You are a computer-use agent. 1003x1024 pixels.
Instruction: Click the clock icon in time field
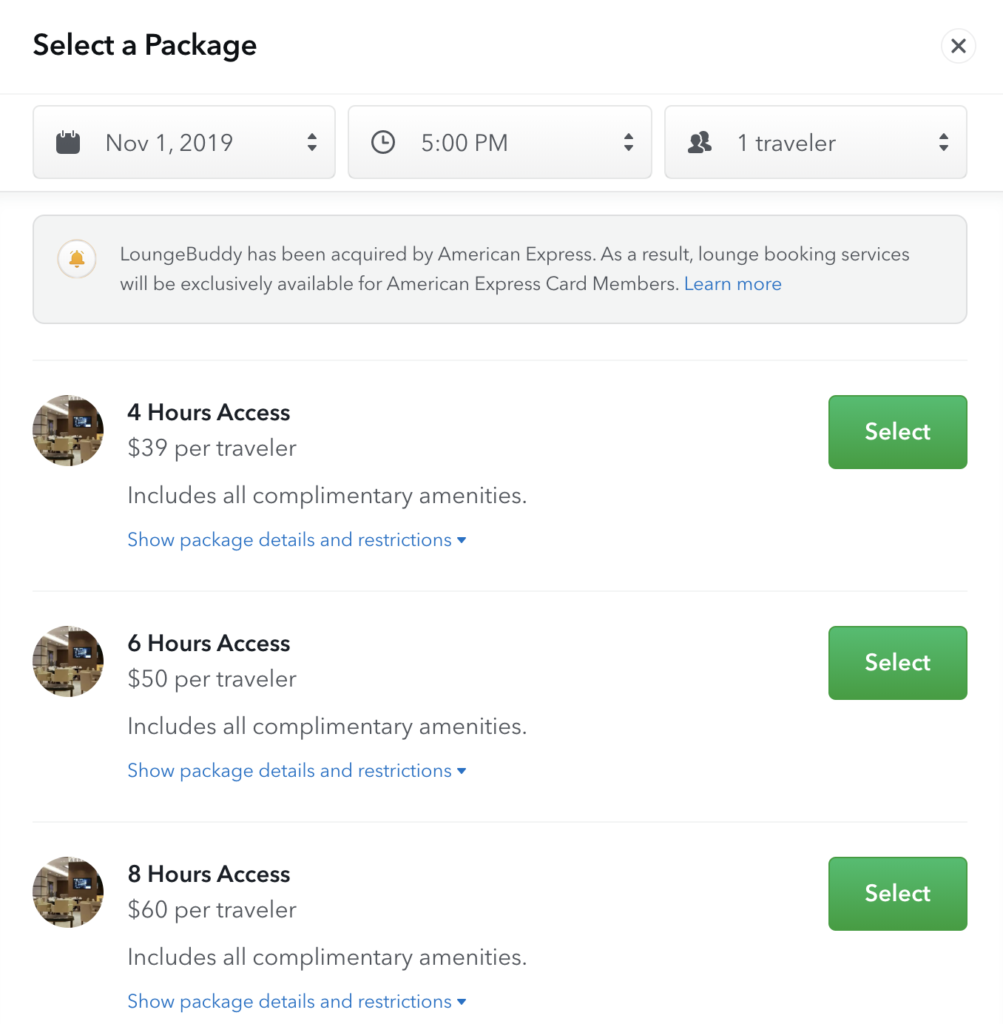point(383,143)
